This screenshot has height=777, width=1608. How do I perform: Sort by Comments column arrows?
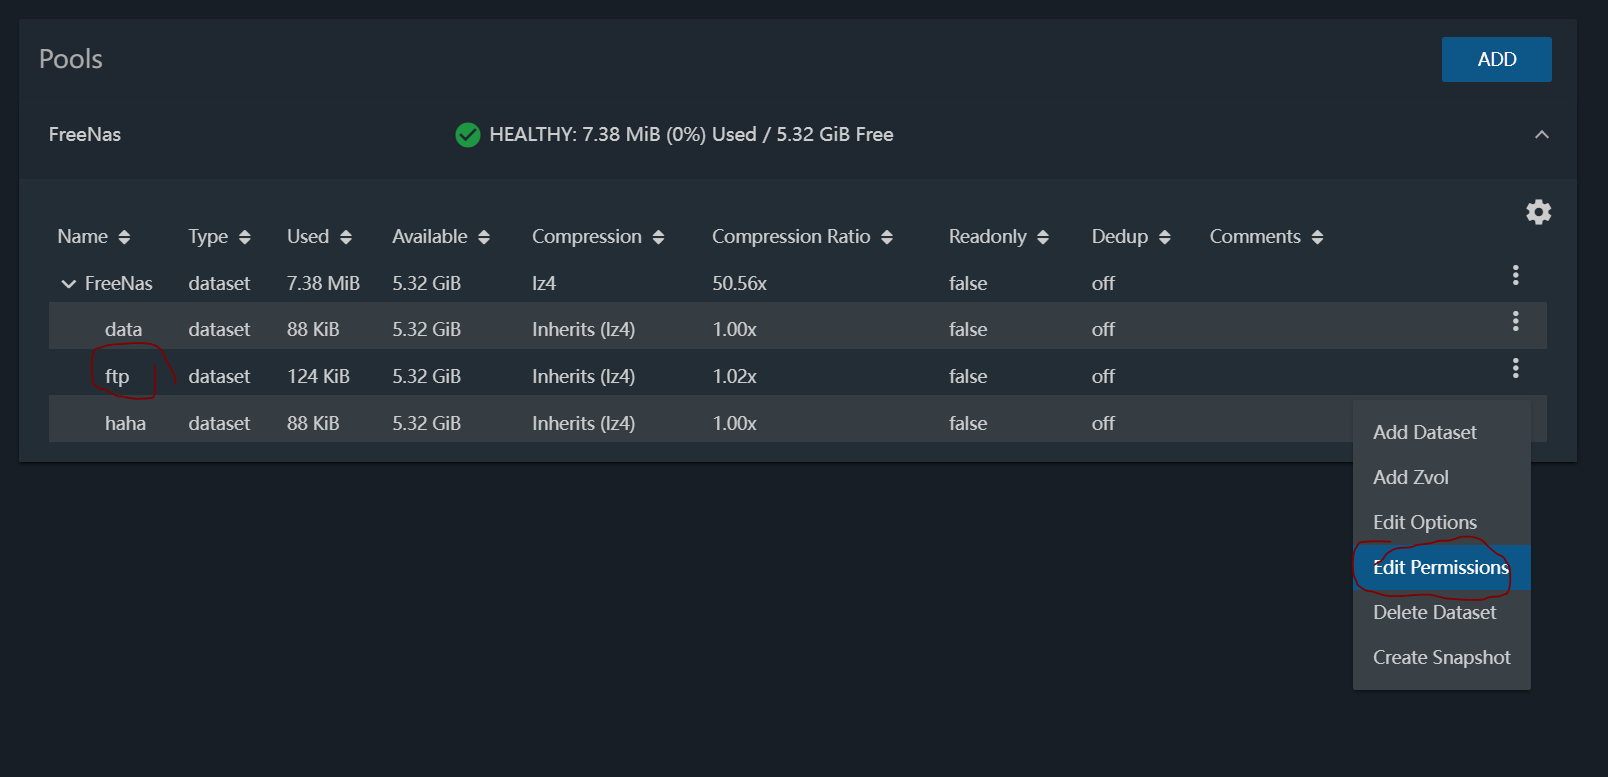coord(1317,237)
